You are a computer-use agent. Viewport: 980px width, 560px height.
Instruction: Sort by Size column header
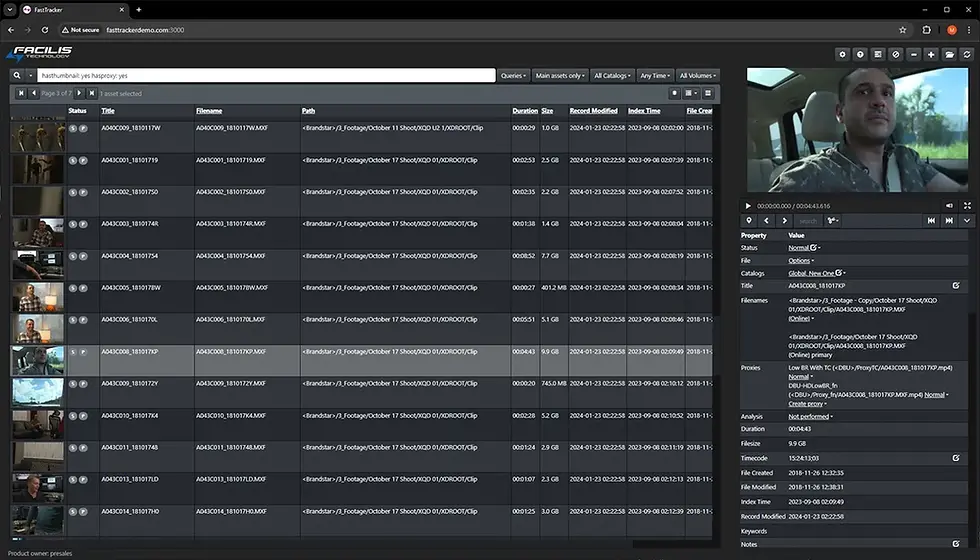click(547, 111)
